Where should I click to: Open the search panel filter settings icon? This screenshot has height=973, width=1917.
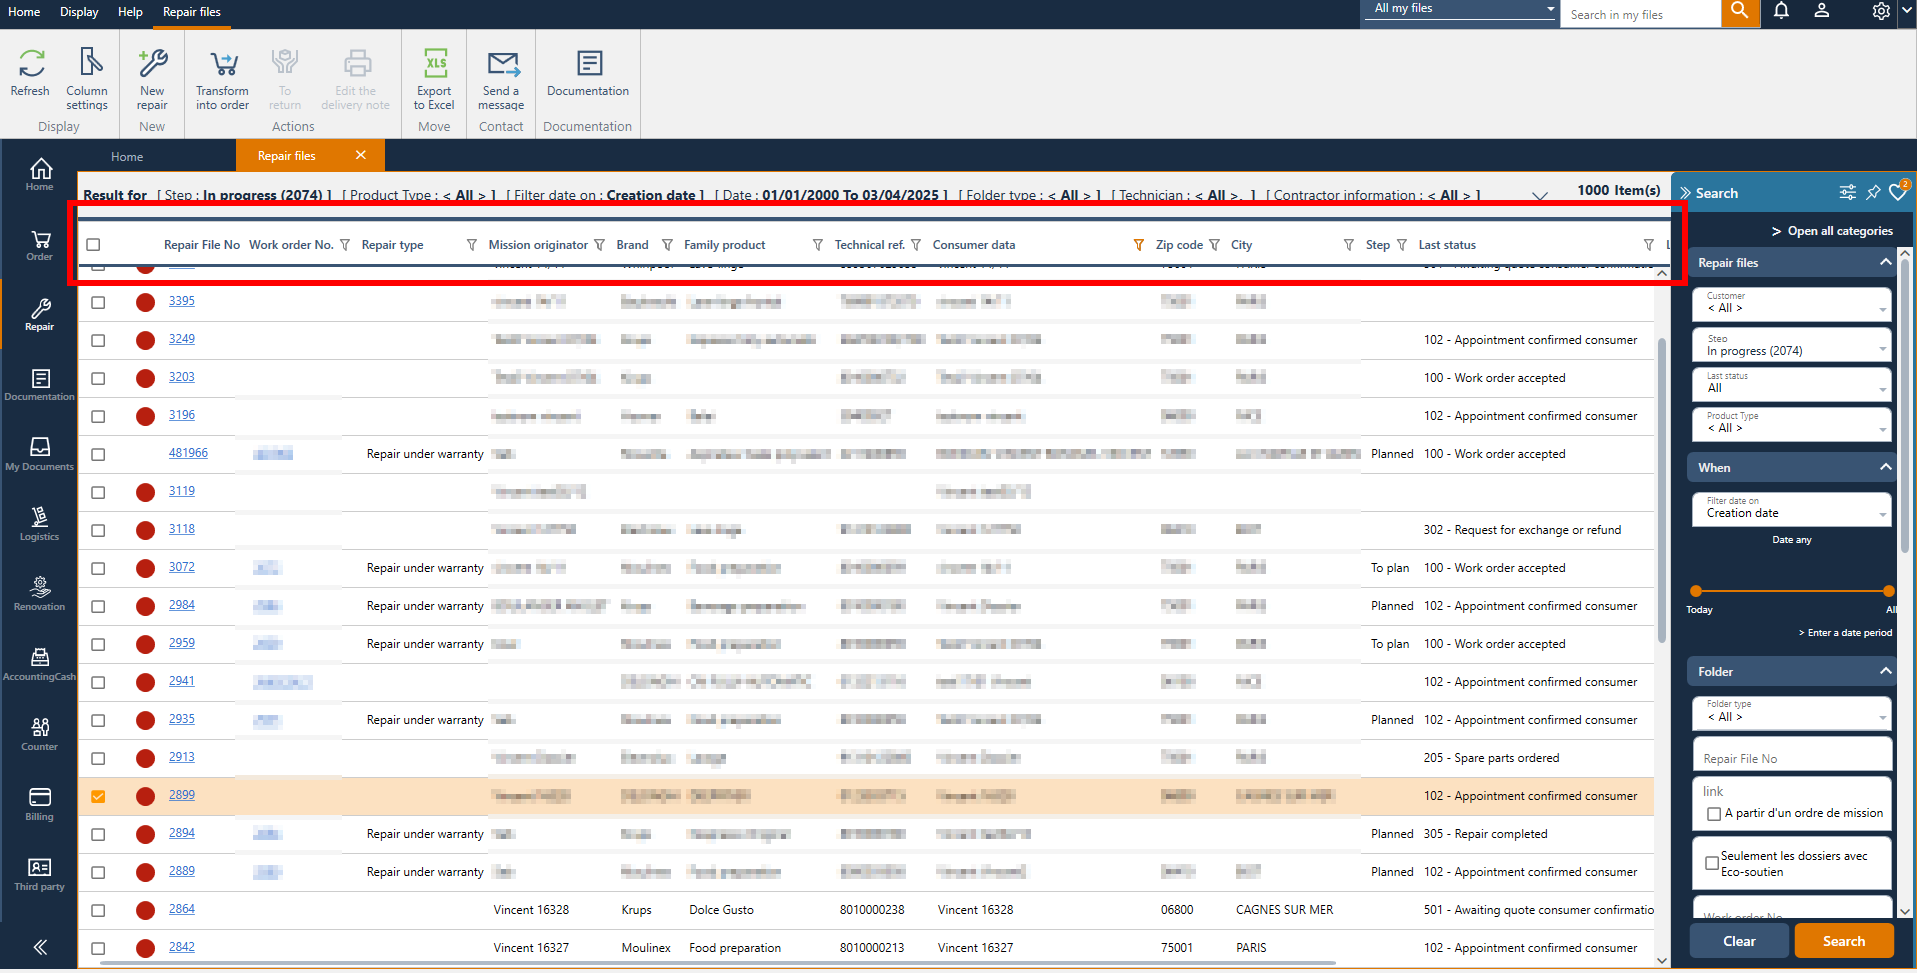click(x=1848, y=192)
